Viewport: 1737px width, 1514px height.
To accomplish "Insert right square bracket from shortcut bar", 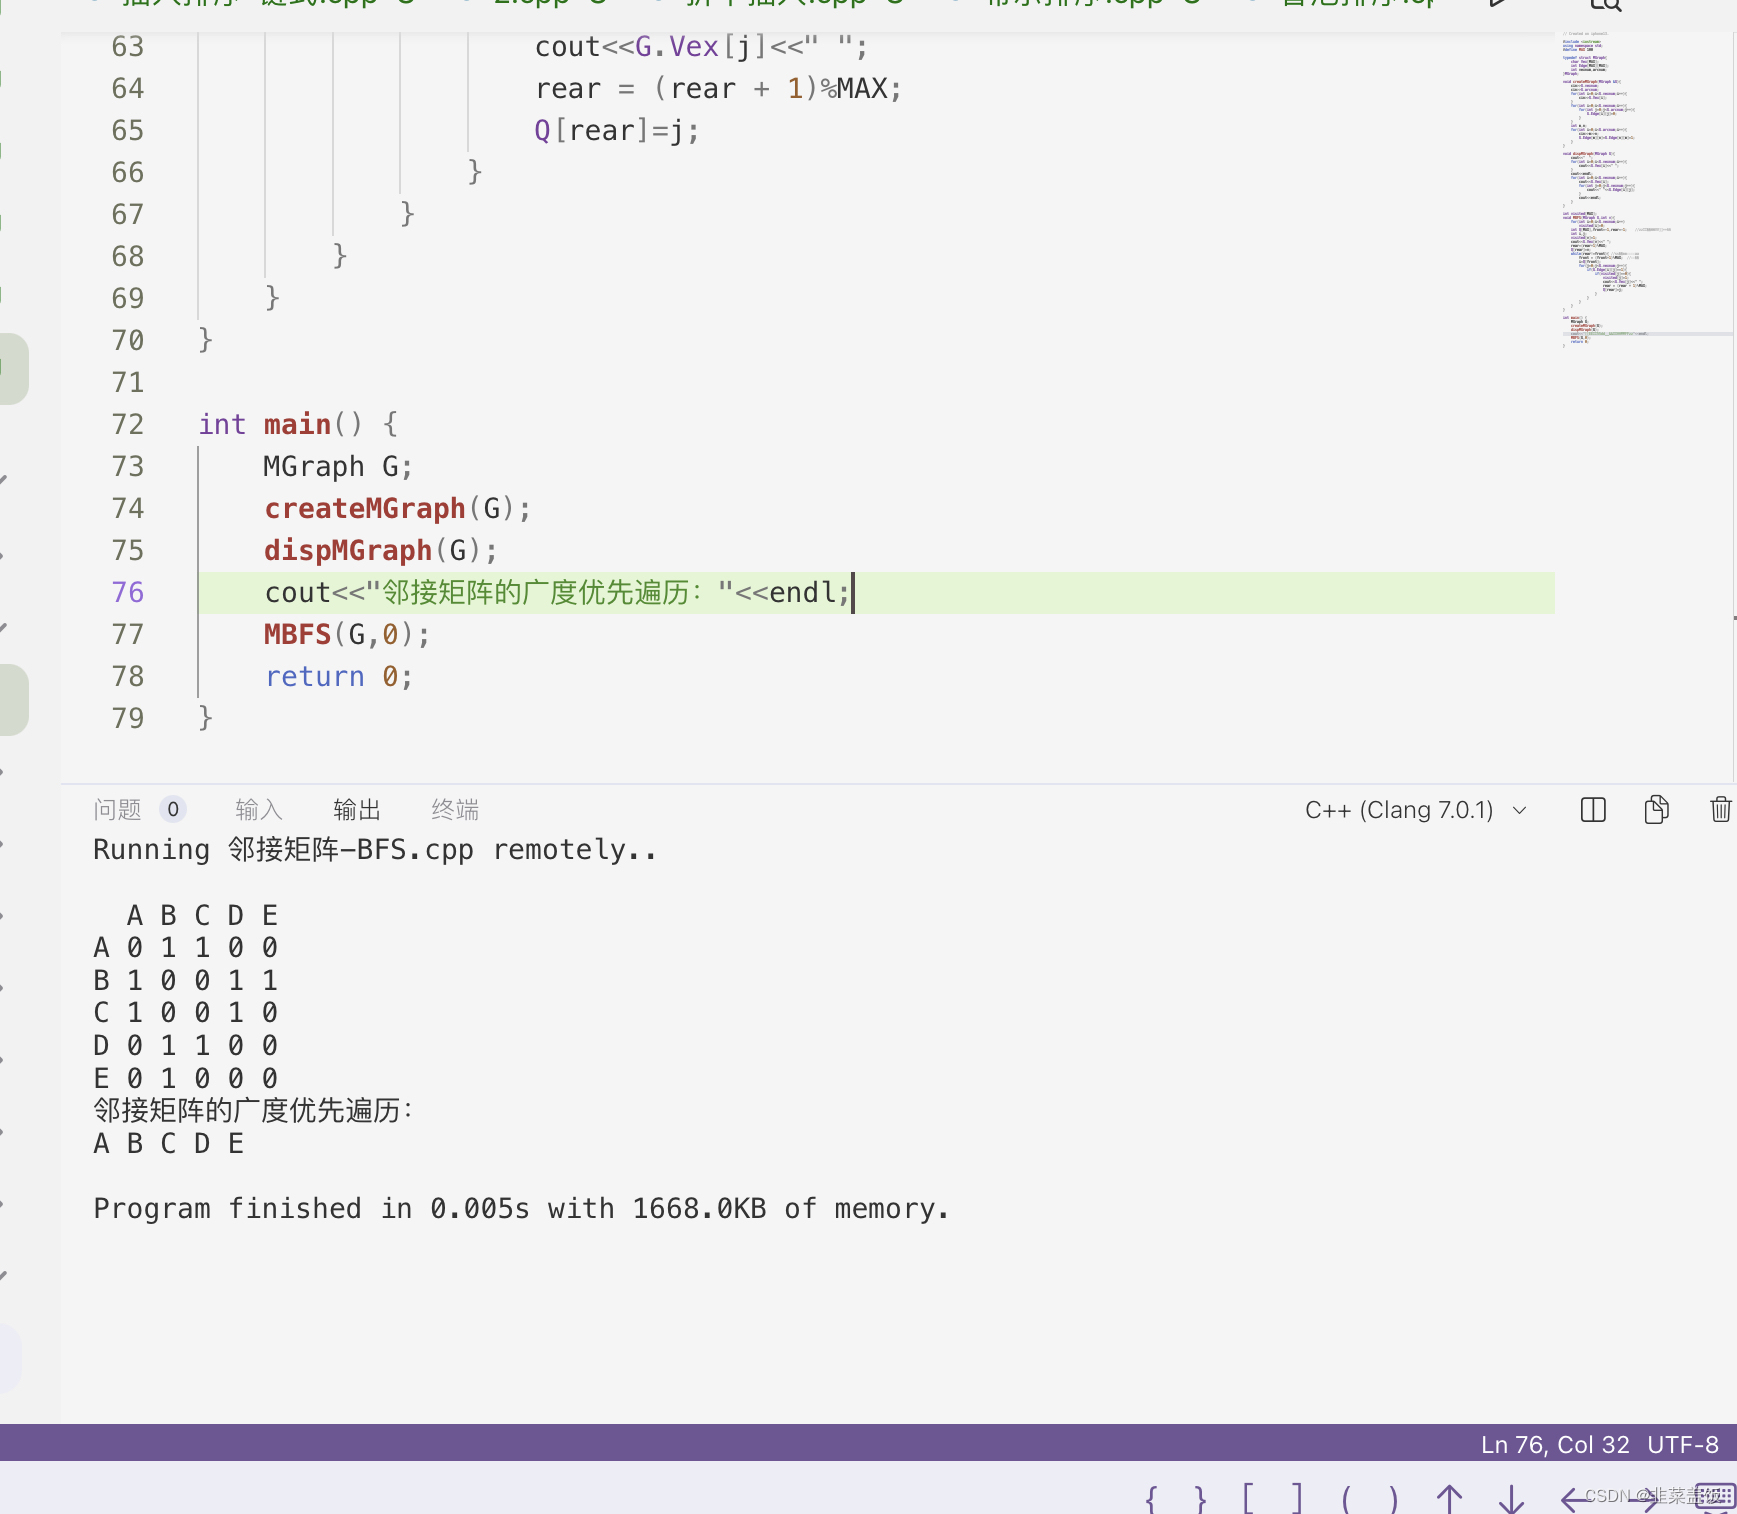I will point(1297,1498).
